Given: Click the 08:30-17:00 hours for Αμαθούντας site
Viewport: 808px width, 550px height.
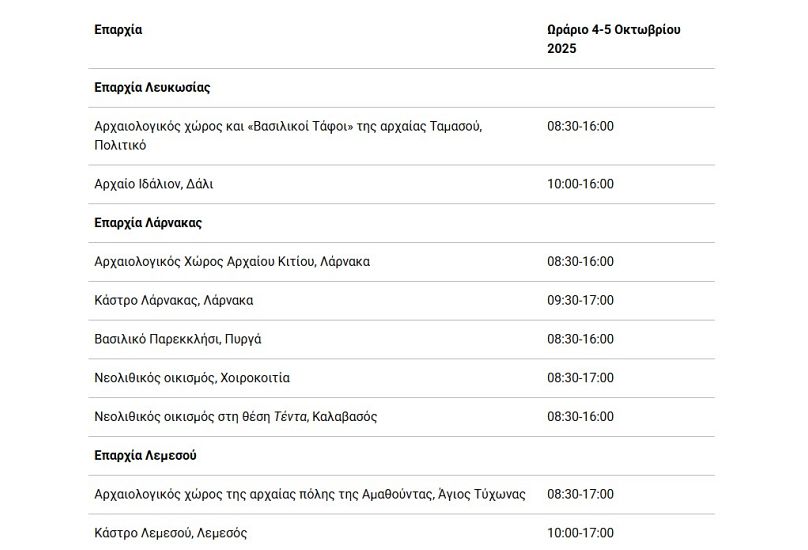Looking at the screenshot, I should coord(580,495).
